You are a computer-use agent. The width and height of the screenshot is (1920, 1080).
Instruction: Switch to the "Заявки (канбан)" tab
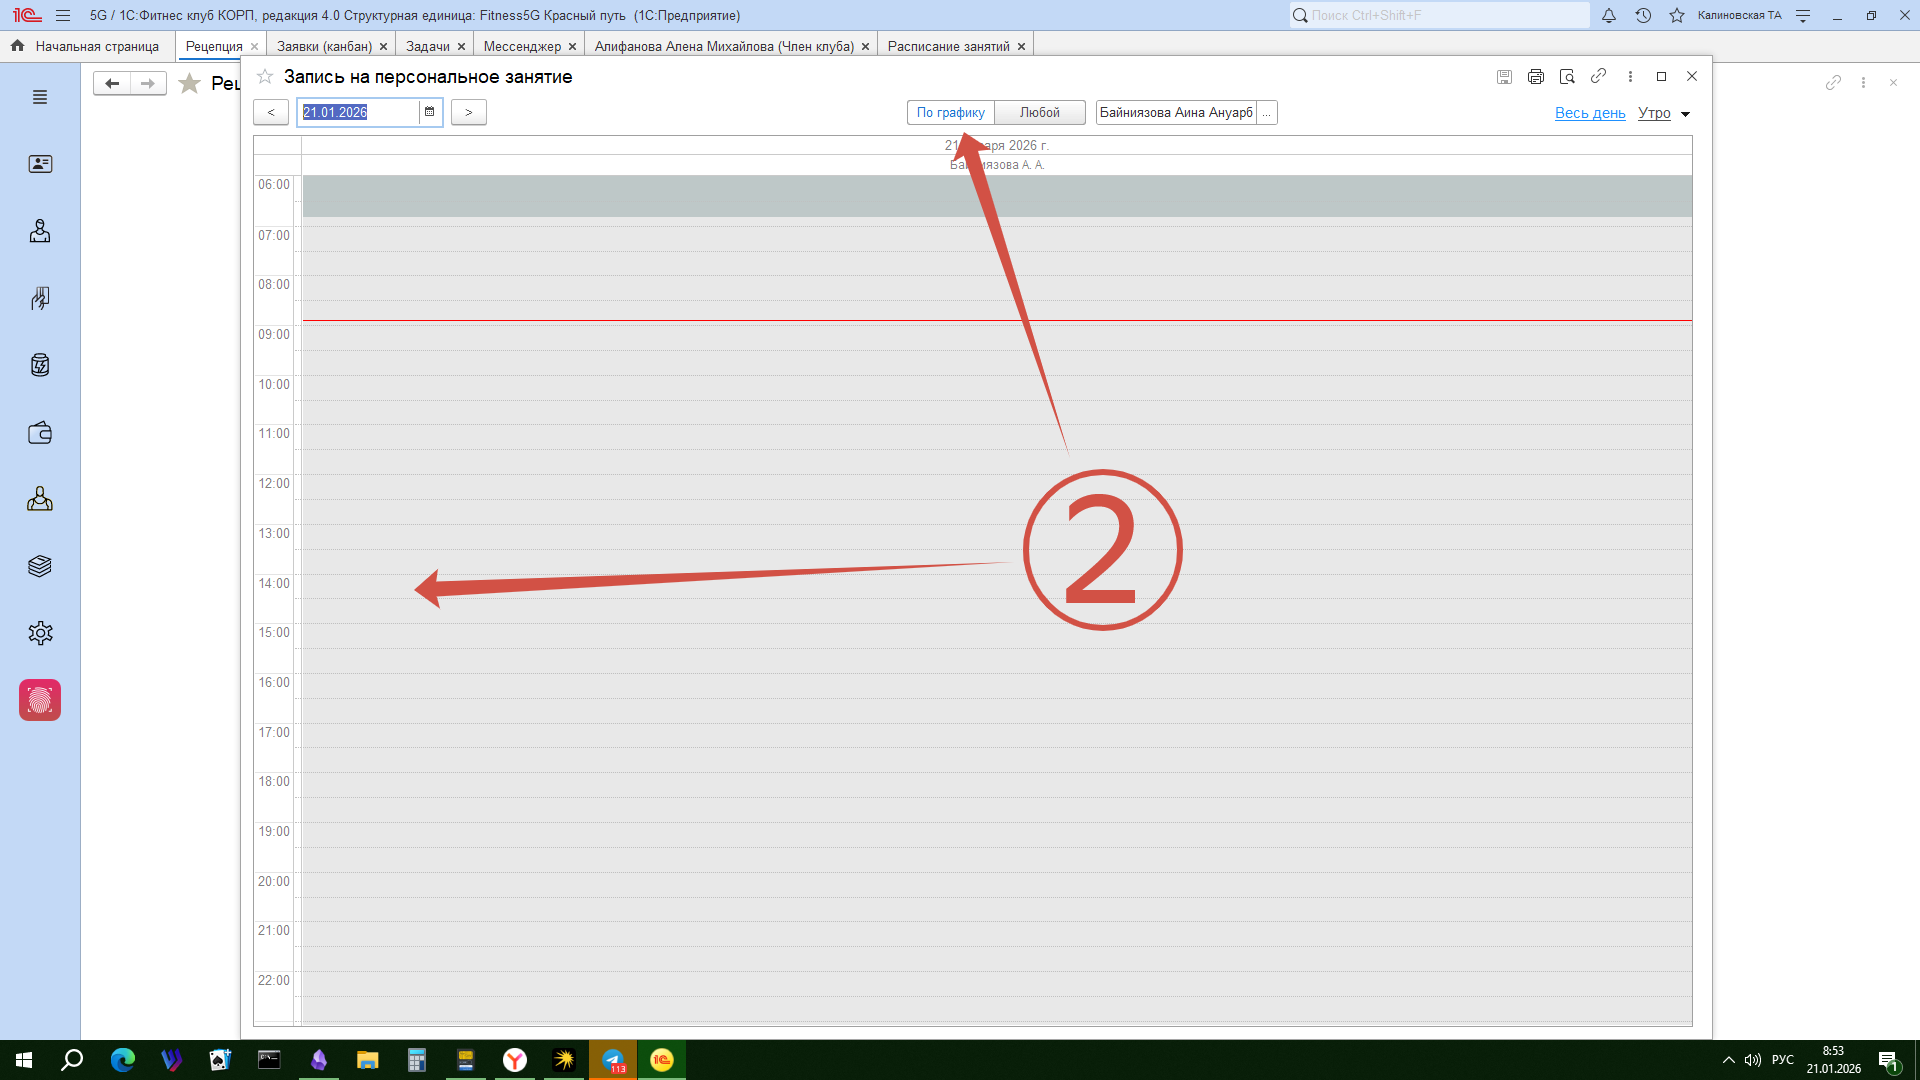click(324, 46)
